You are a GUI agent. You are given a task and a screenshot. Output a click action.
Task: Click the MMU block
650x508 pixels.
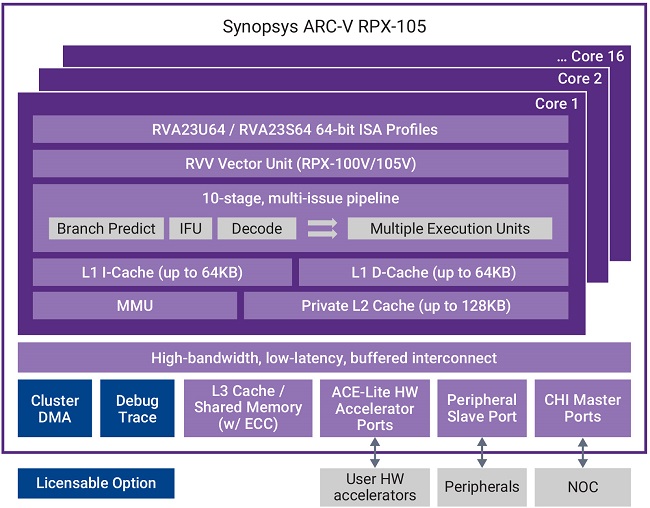[x=135, y=306]
